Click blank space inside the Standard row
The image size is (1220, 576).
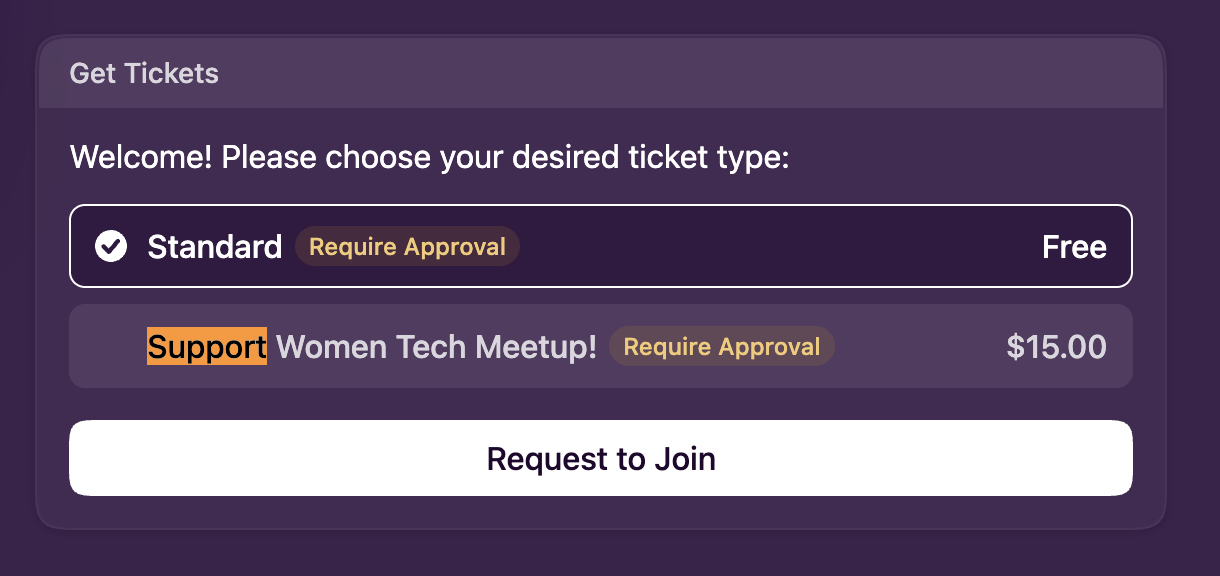780,247
